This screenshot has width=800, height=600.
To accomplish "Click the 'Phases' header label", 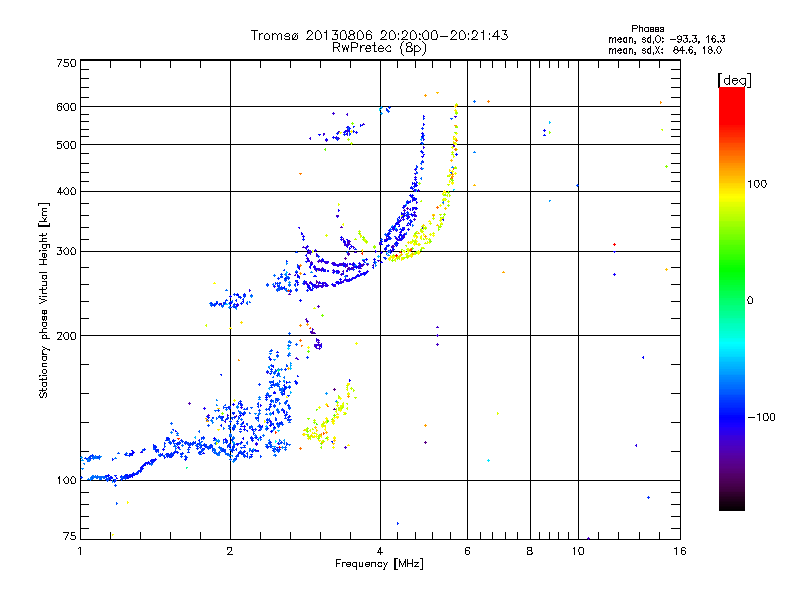I will [x=647, y=29].
